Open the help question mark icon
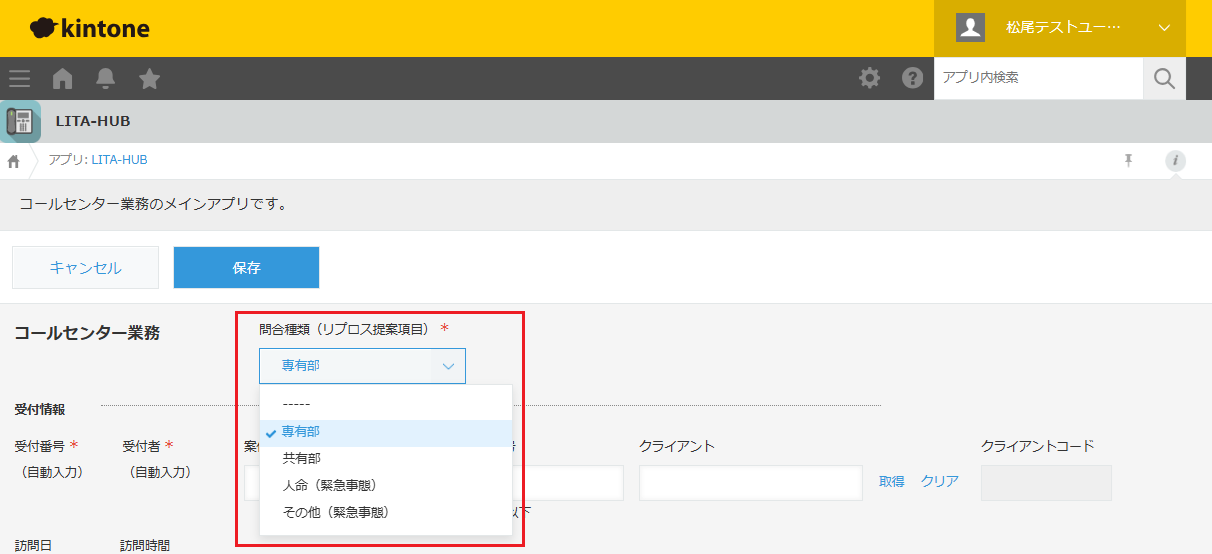The height and width of the screenshot is (554, 1212). coord(912,78)
